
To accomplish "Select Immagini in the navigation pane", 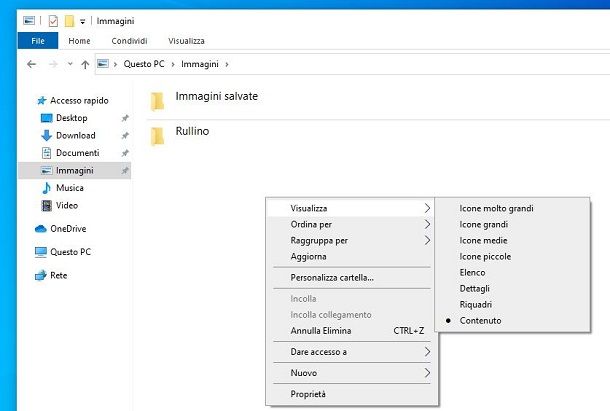I will coord(75,170).
